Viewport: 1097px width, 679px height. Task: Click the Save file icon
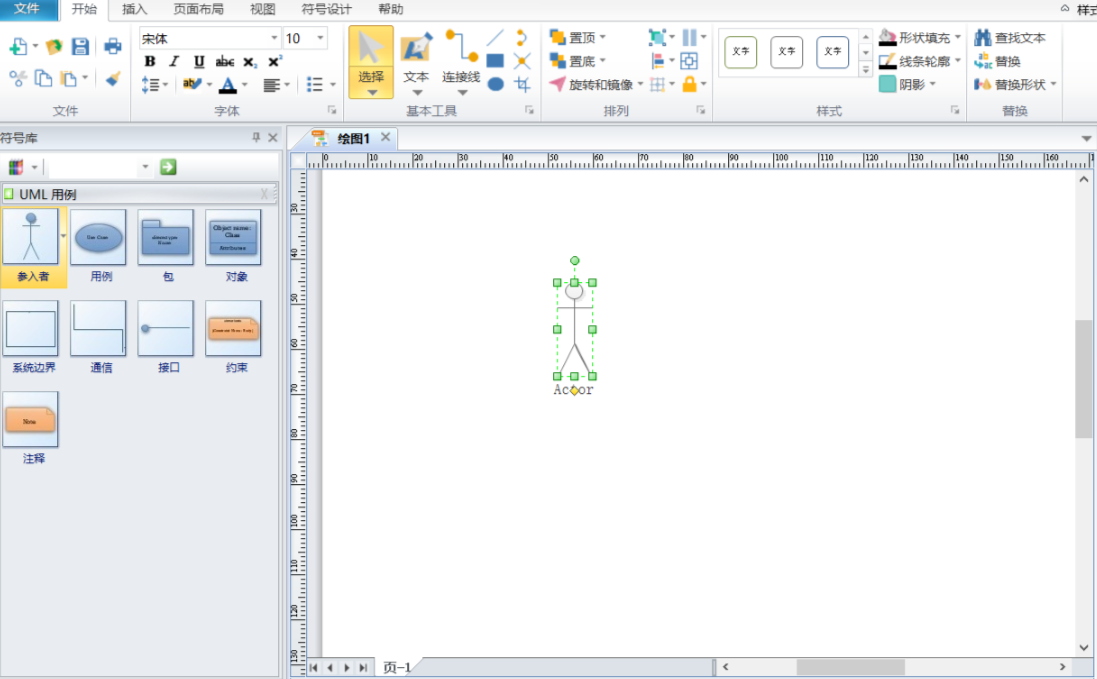(80, 47)
